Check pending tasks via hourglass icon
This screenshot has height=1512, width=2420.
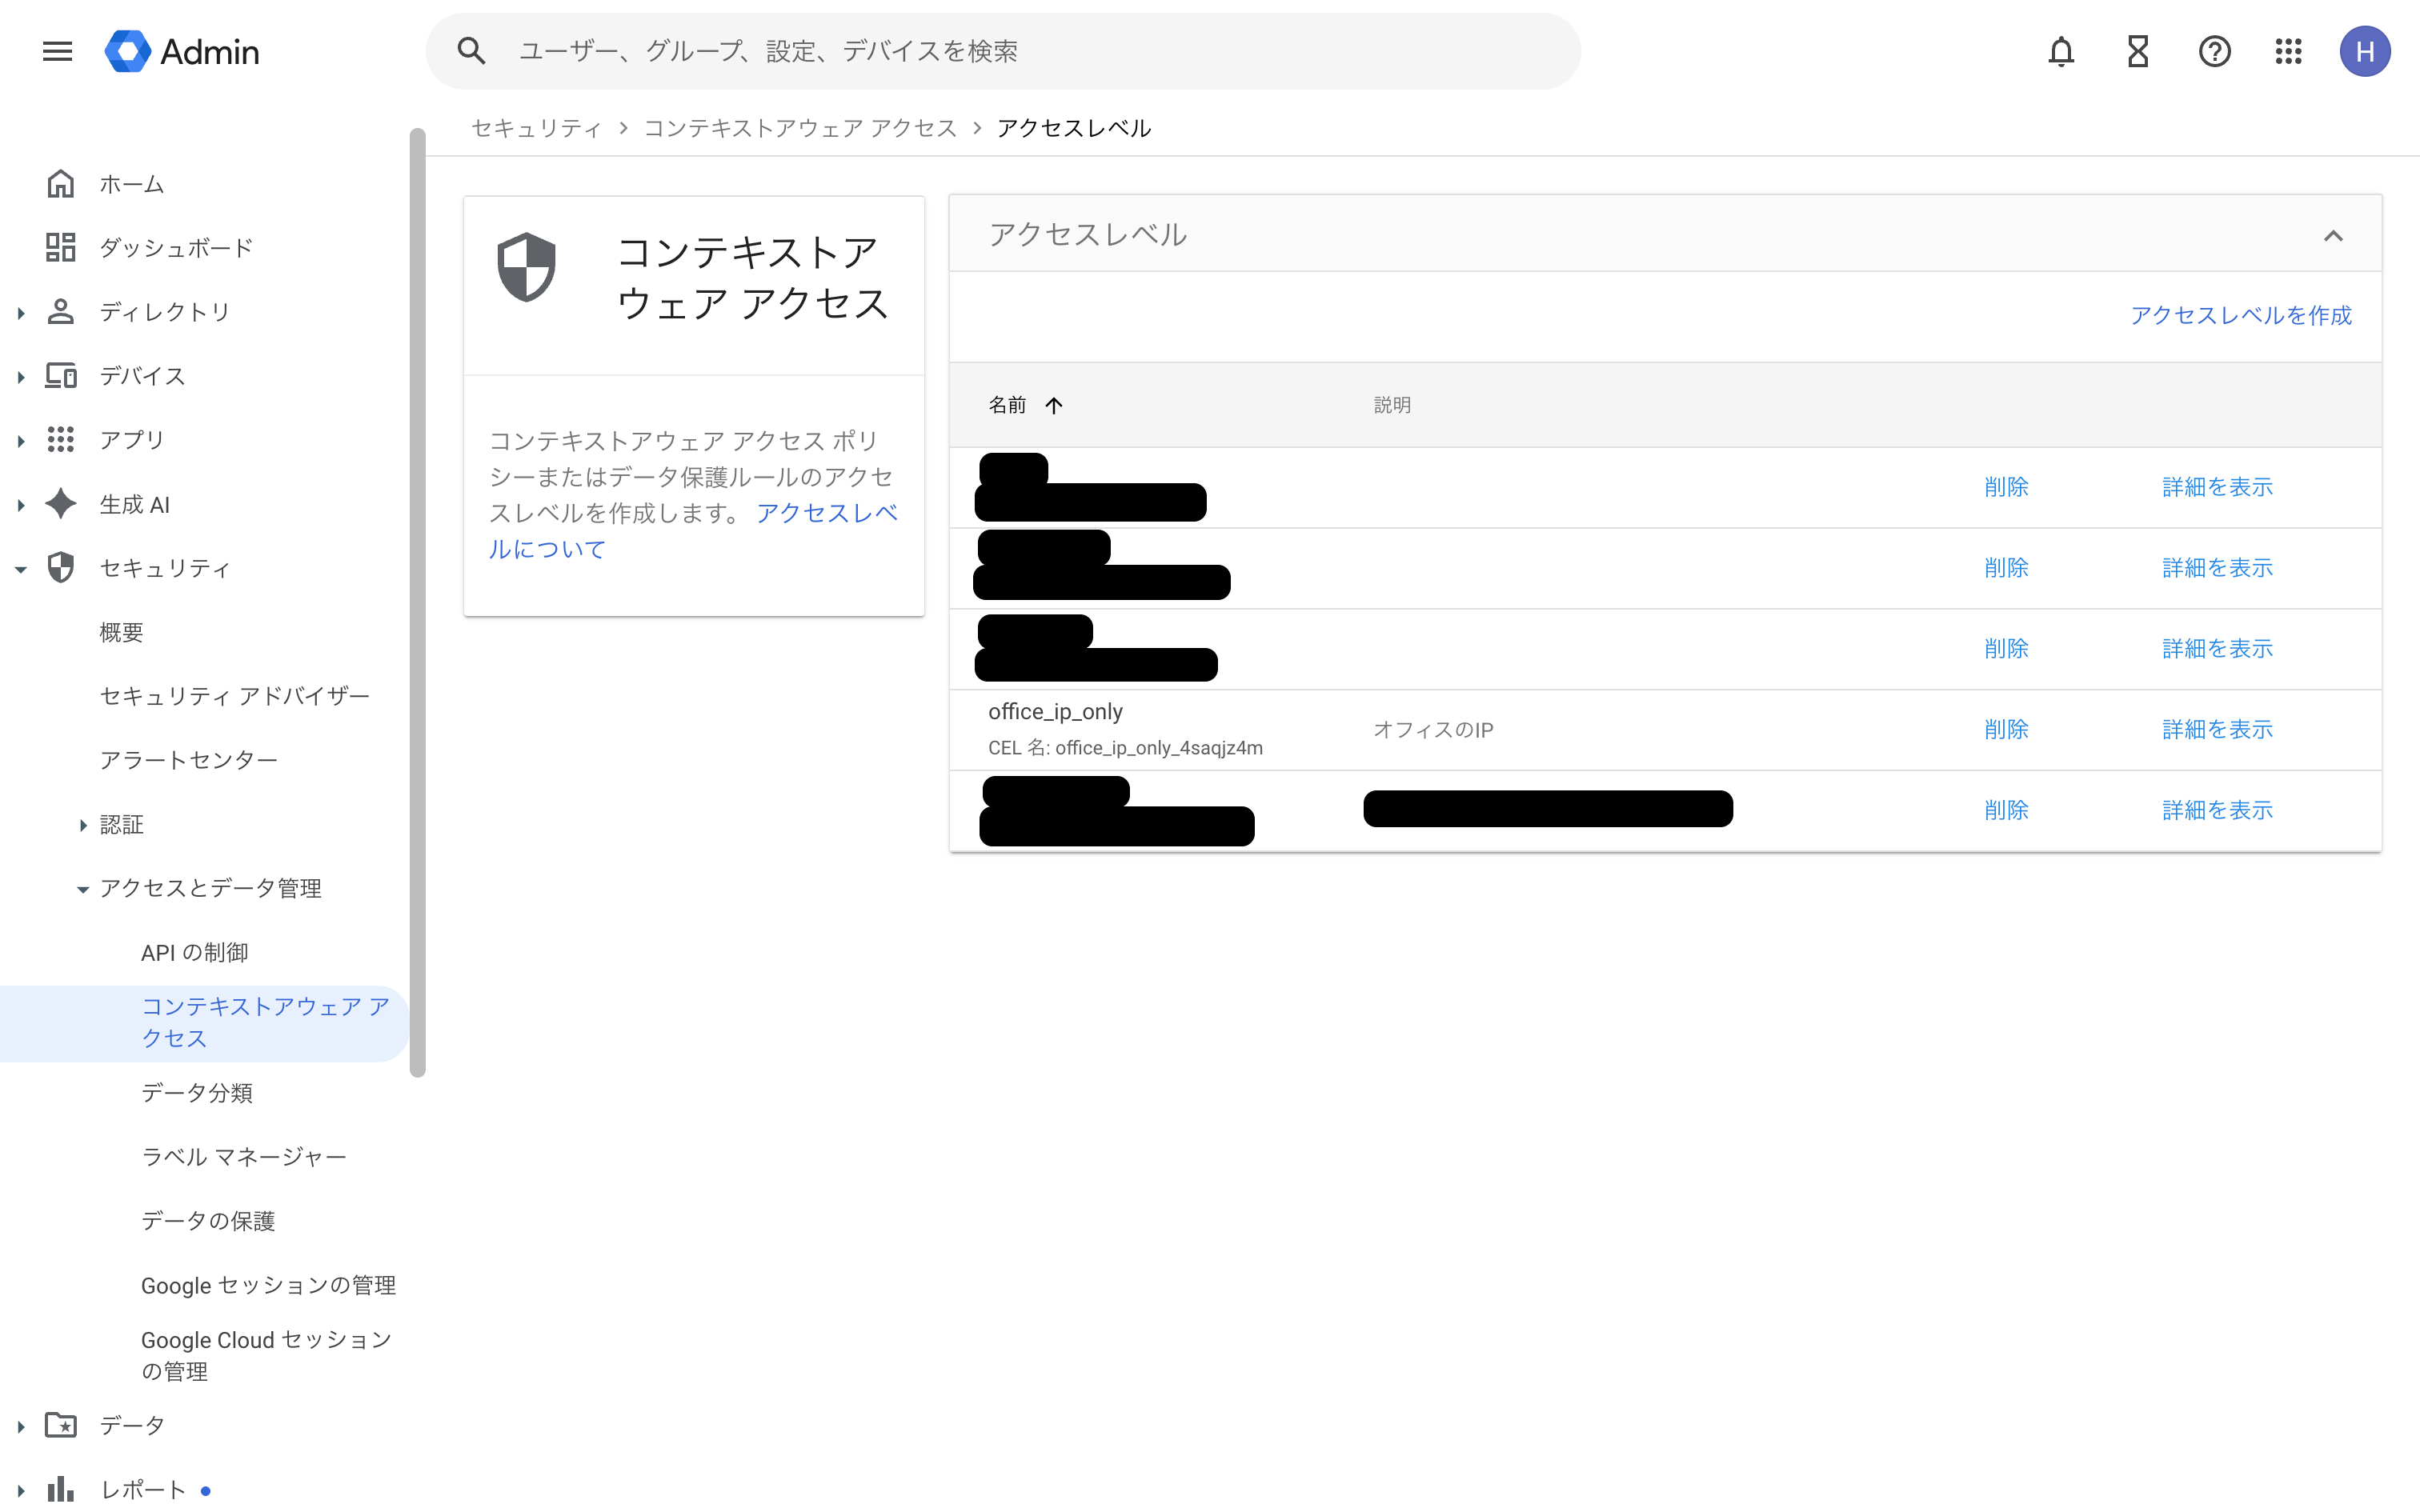tap(2137, 51)
